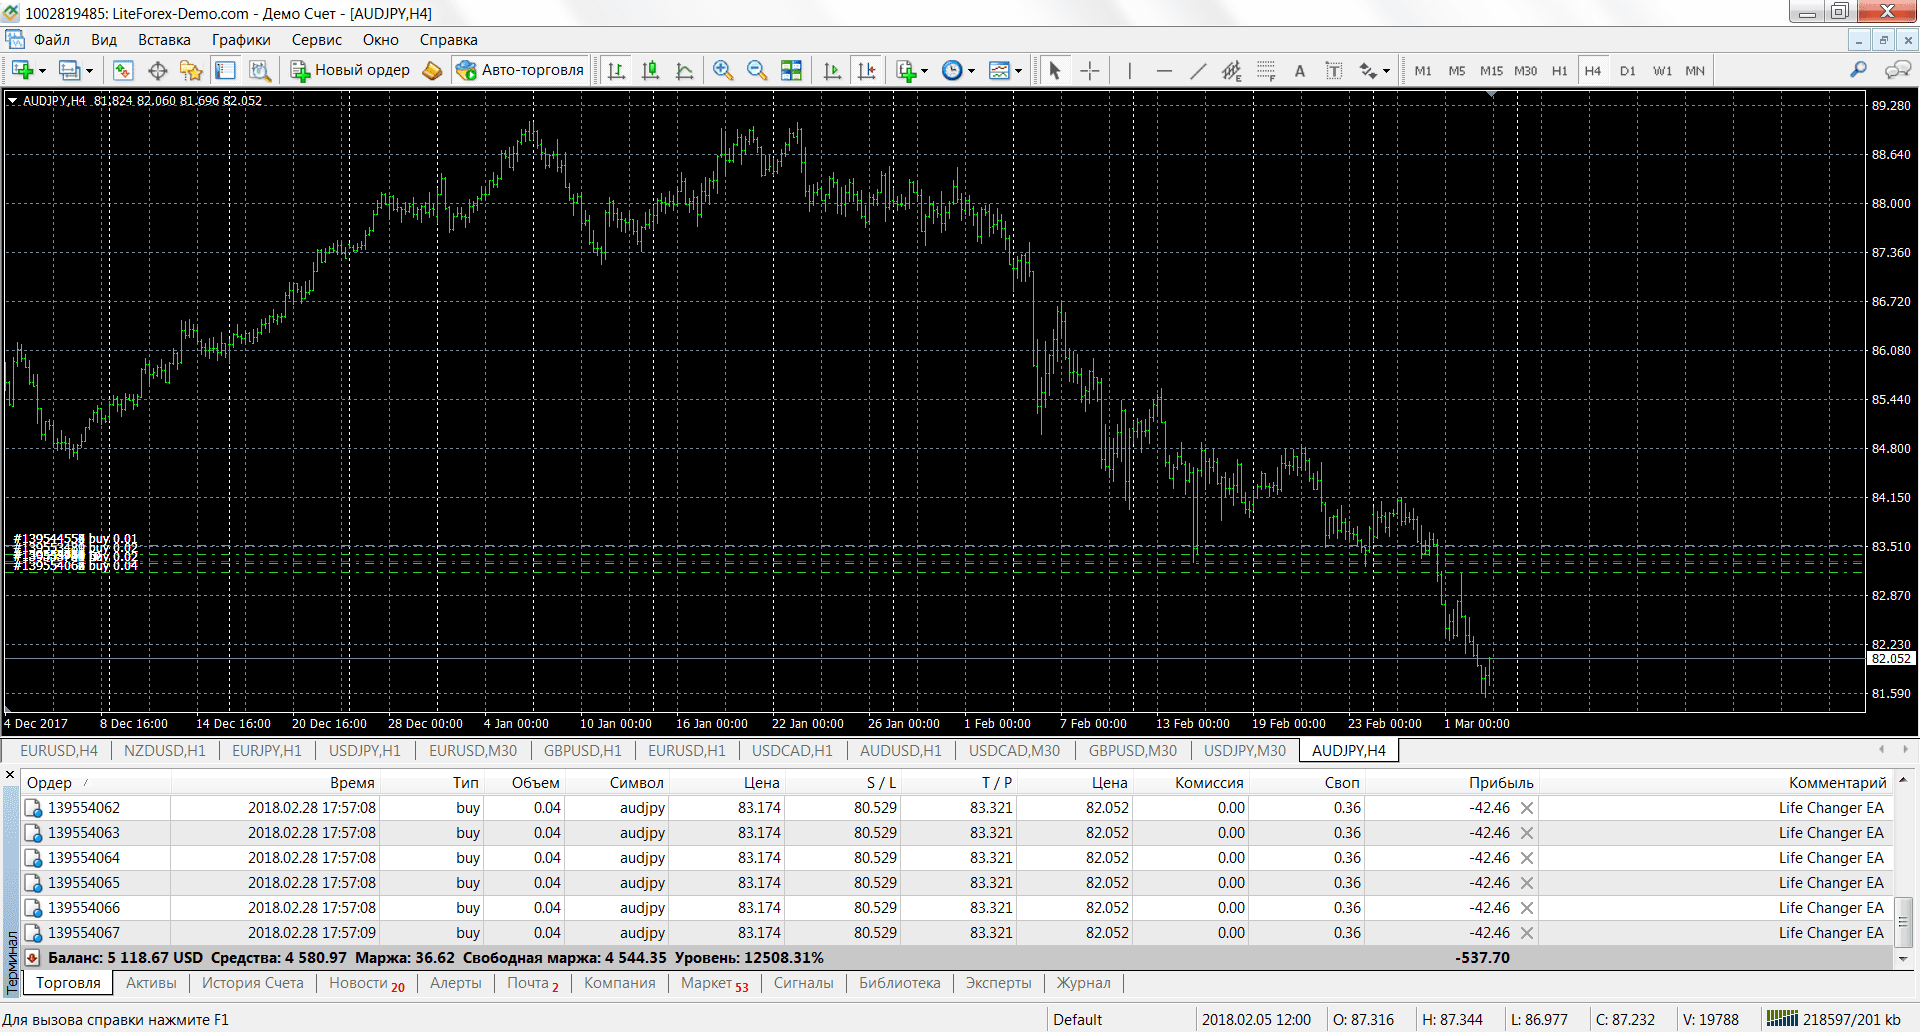Screen dimensions: 1920x1032
Task: Select the text label tool
Action: (x=1300, y=70)
